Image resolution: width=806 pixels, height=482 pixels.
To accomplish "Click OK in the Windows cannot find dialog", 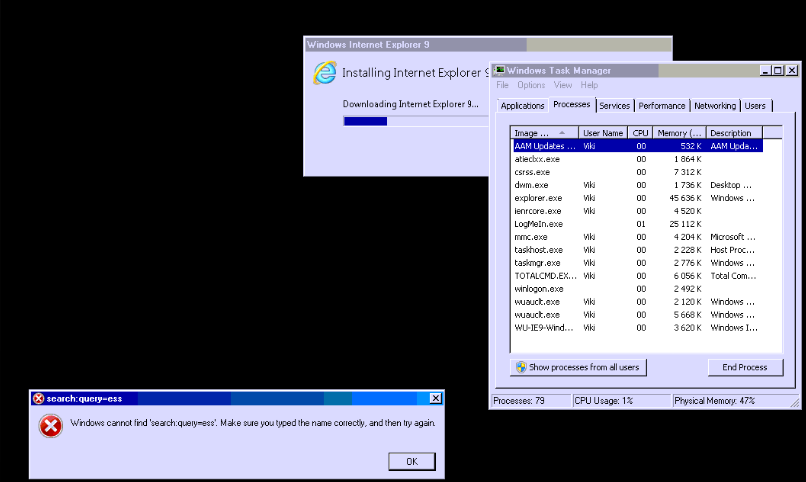I will click(x=412, y=461).
